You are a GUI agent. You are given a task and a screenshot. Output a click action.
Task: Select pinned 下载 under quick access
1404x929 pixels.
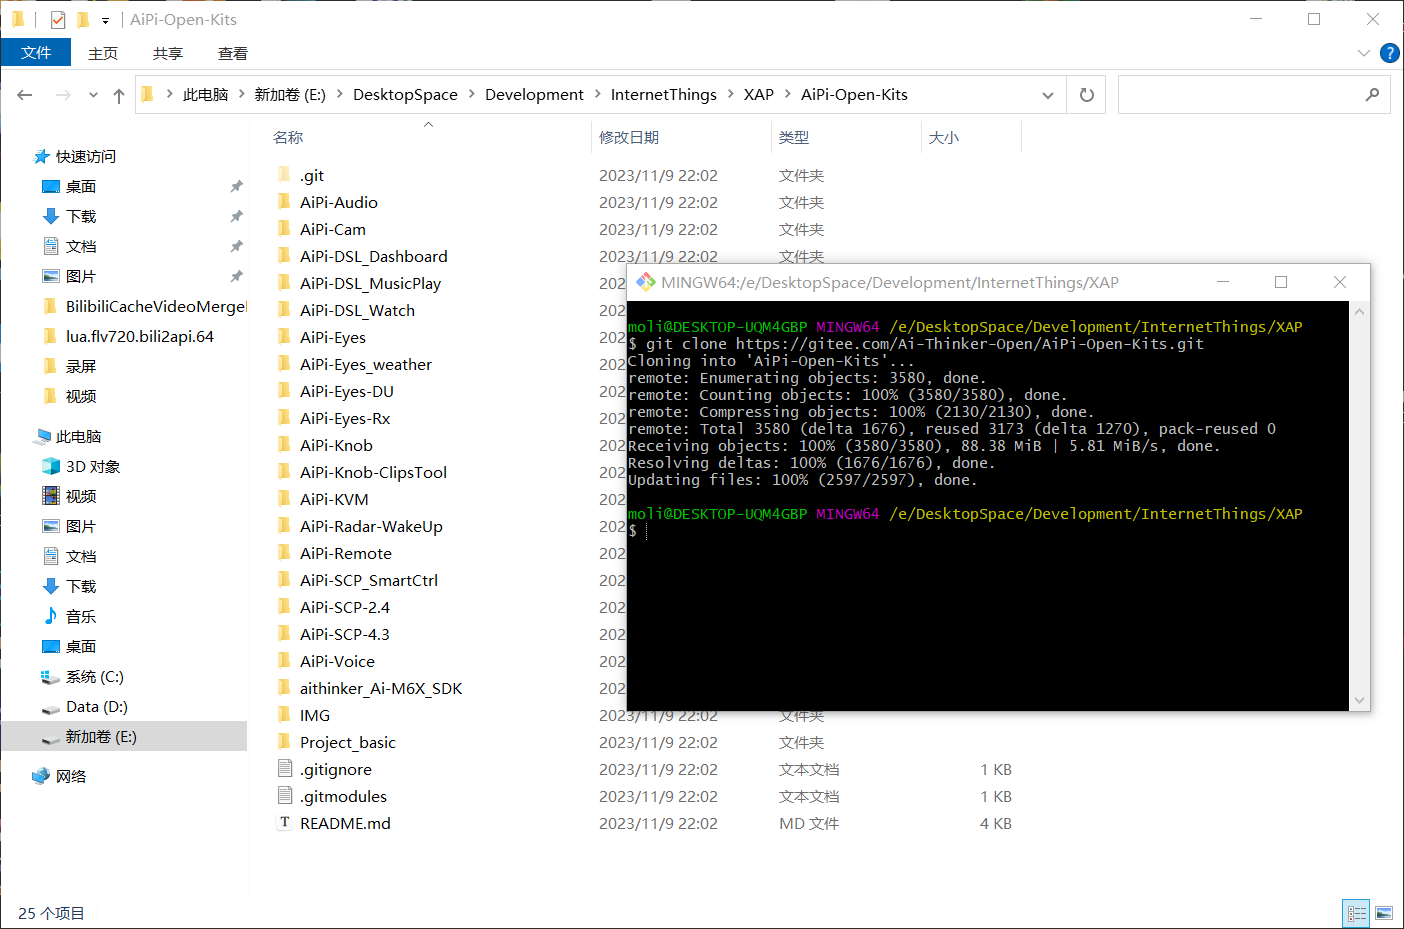[x=81, y=217]
